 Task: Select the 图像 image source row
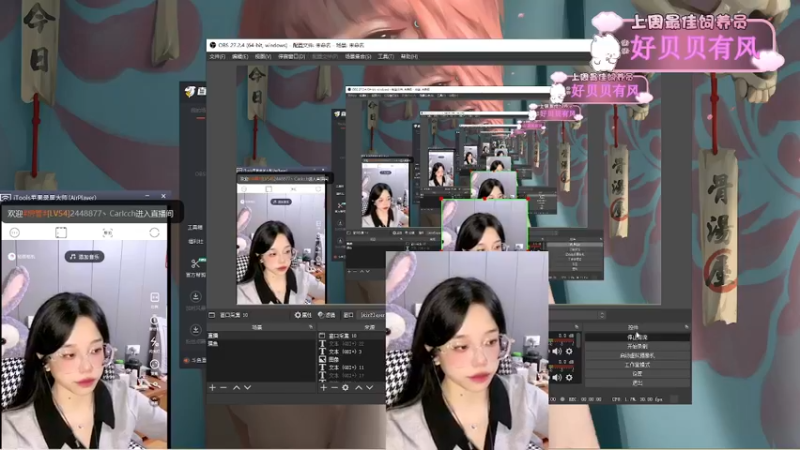[351, 359]
